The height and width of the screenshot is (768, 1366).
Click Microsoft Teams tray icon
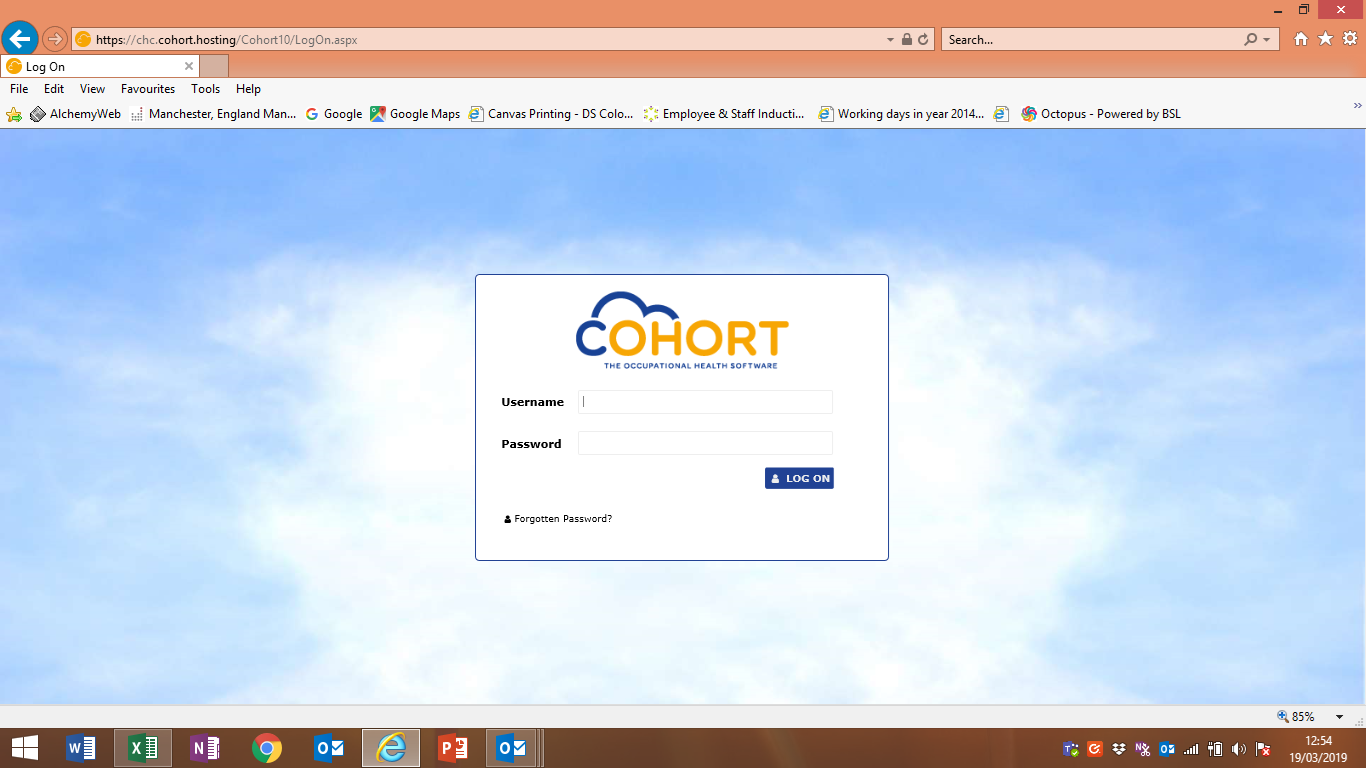[1071, 749]
